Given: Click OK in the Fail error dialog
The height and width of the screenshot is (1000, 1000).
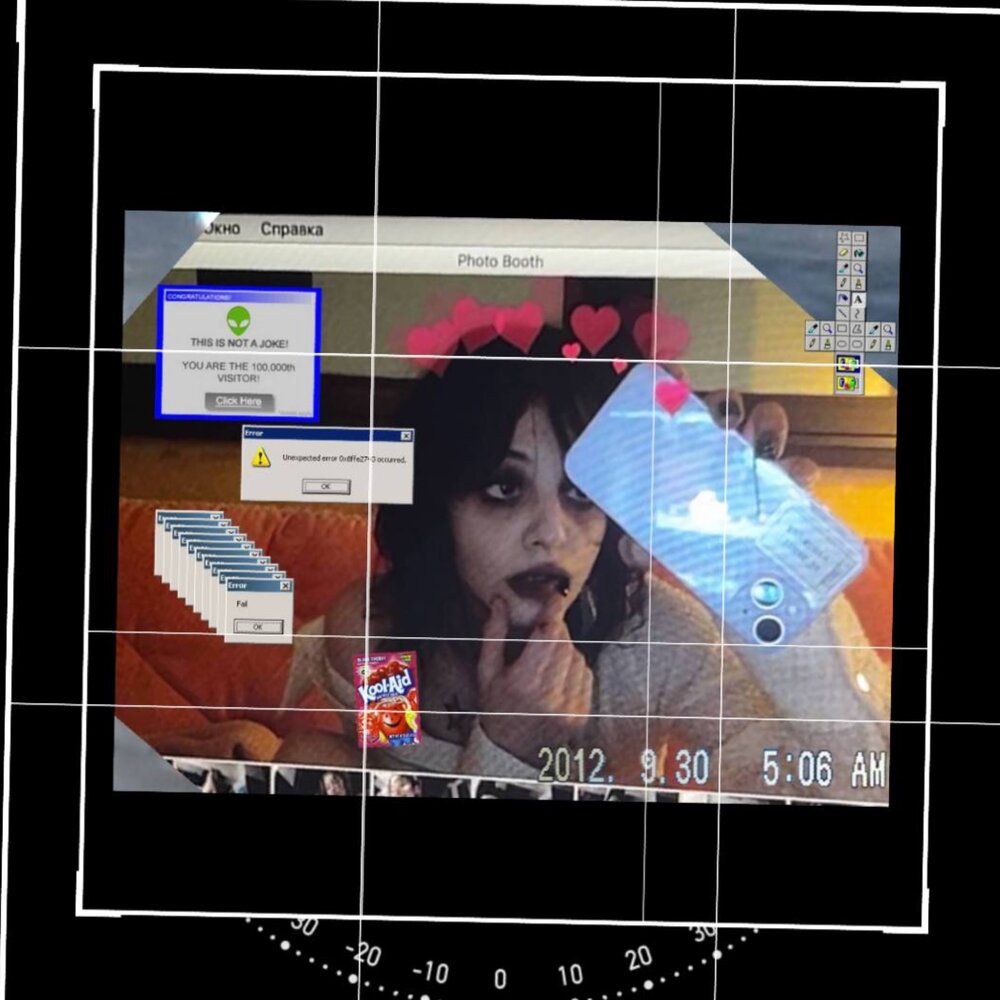Looking at the screenshot, I should point(258,627).
